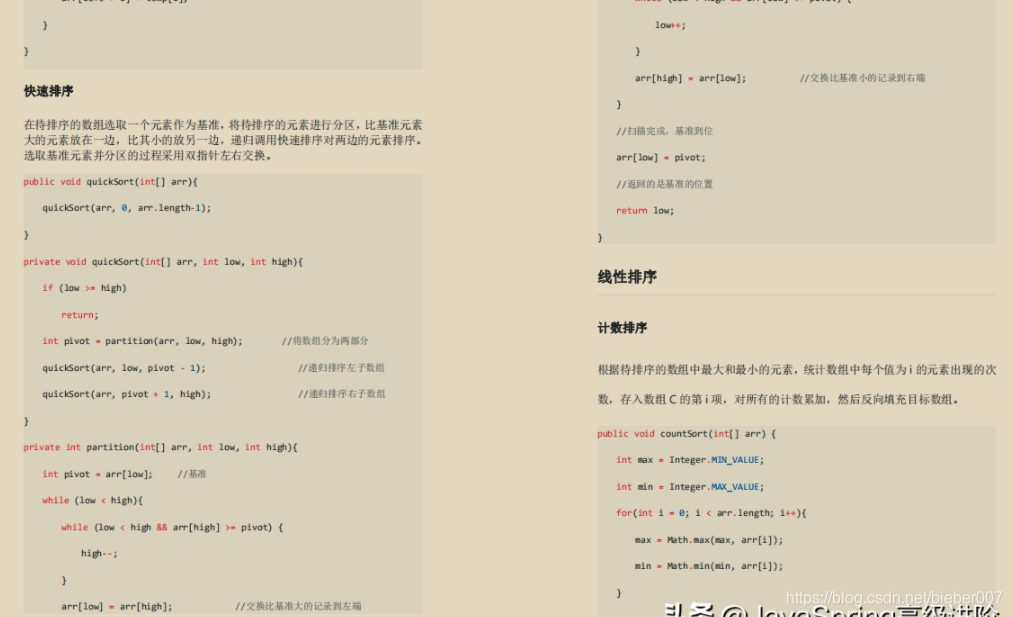
Task: Select int min = Integer.MAX_VALUE;
Action: click(x=690, y=487)
